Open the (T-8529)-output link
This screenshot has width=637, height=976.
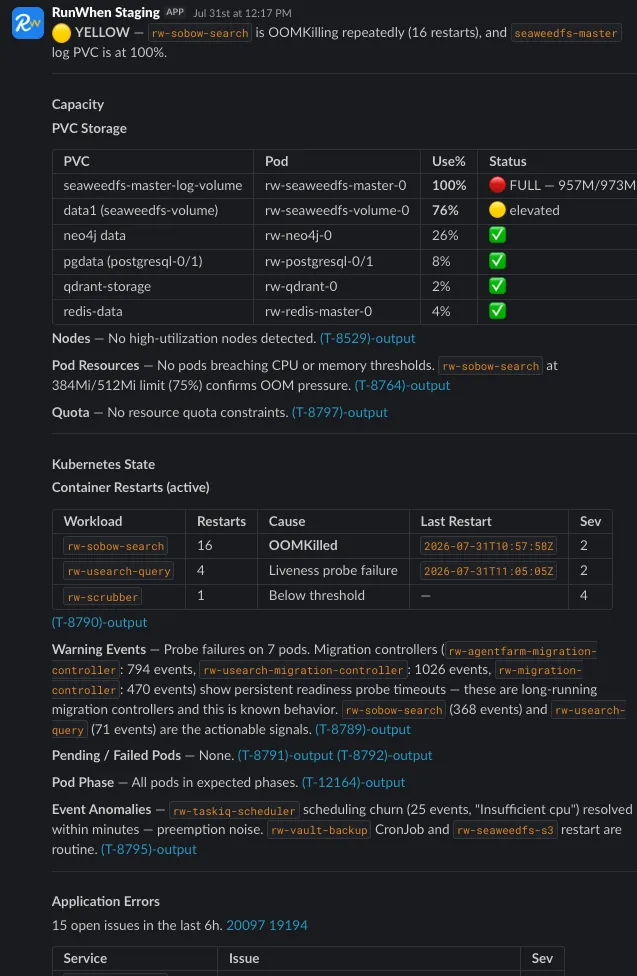point(367,339)
